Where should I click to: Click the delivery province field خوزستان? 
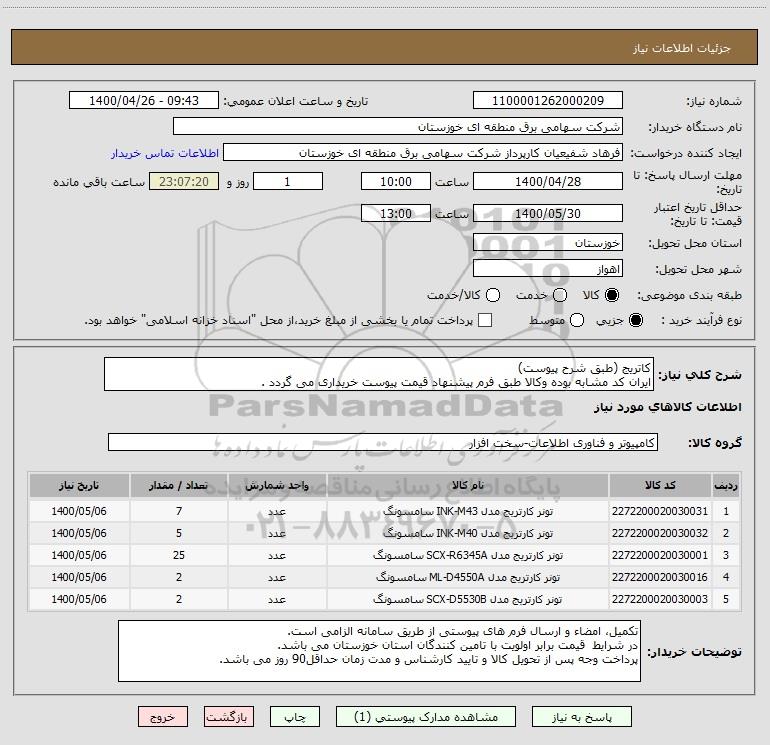tap(548, 243)
